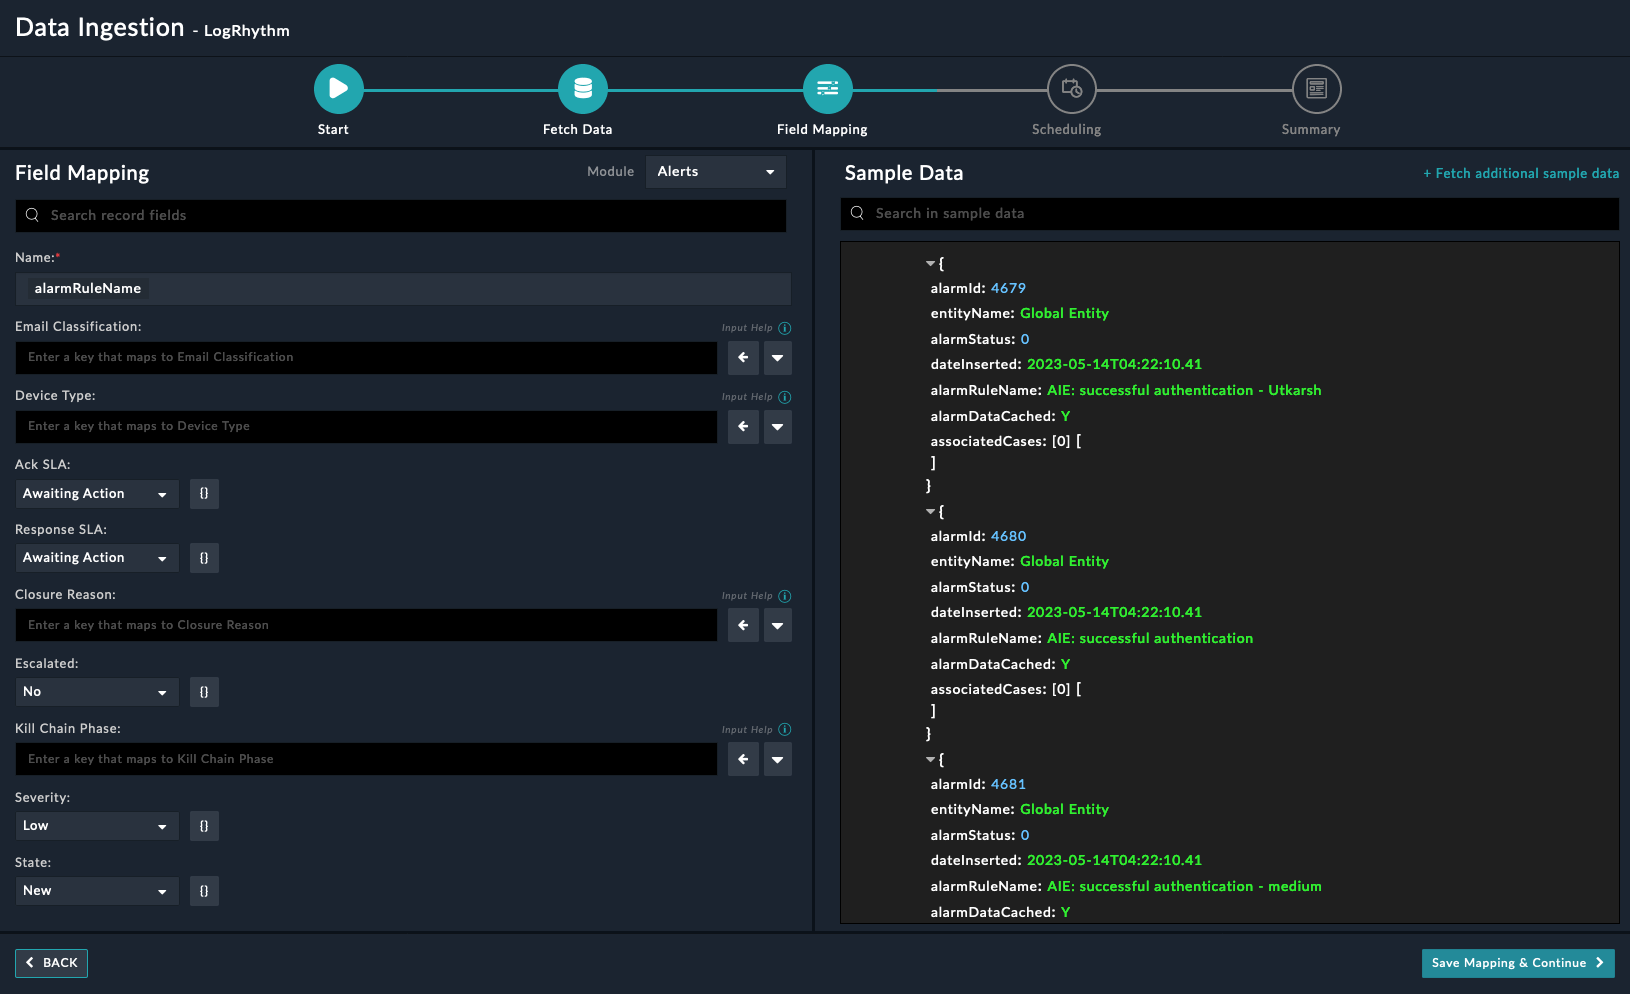The height and width of the screenshot is (994, 1630).
Task: Click Input Help info icon for Email Classification
Action: [x=785, y=328]
